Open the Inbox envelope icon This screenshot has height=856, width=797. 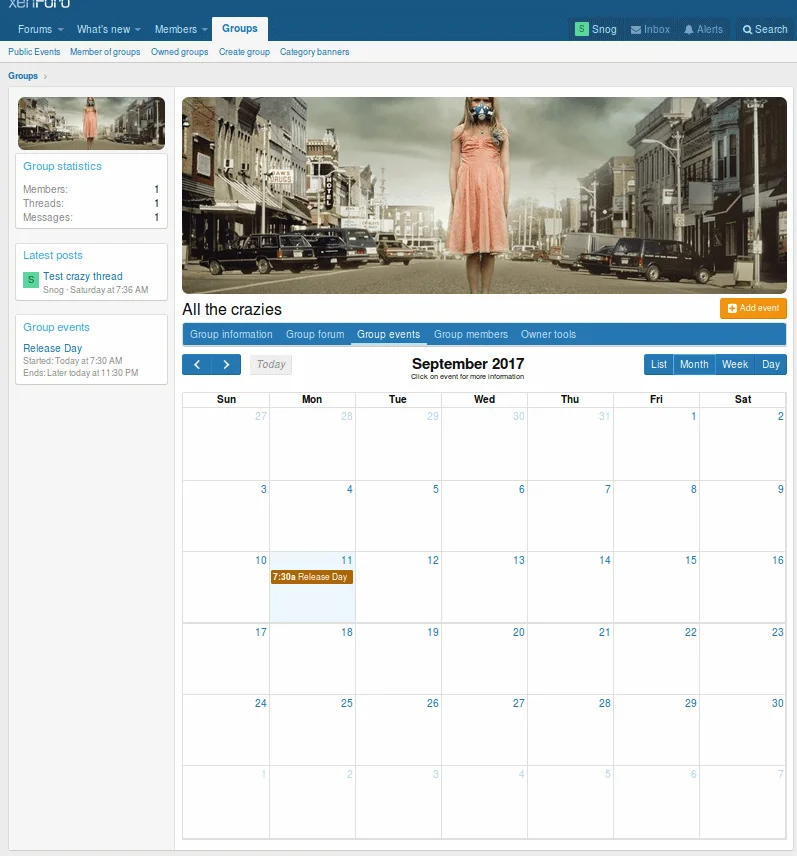pos(636,30)
